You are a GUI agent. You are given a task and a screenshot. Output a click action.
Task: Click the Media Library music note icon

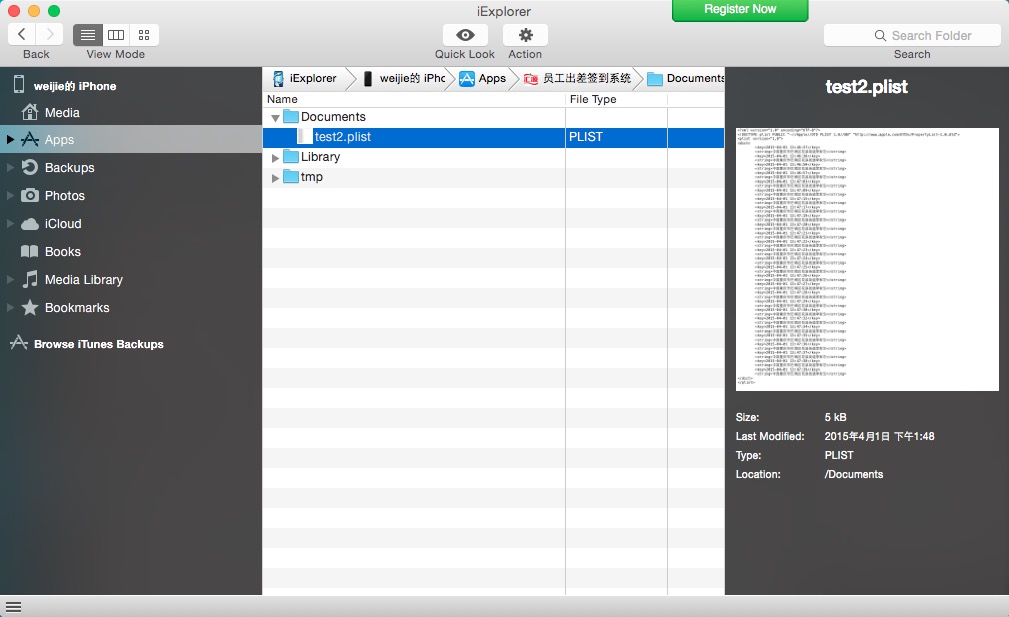(x=30, y=279)
